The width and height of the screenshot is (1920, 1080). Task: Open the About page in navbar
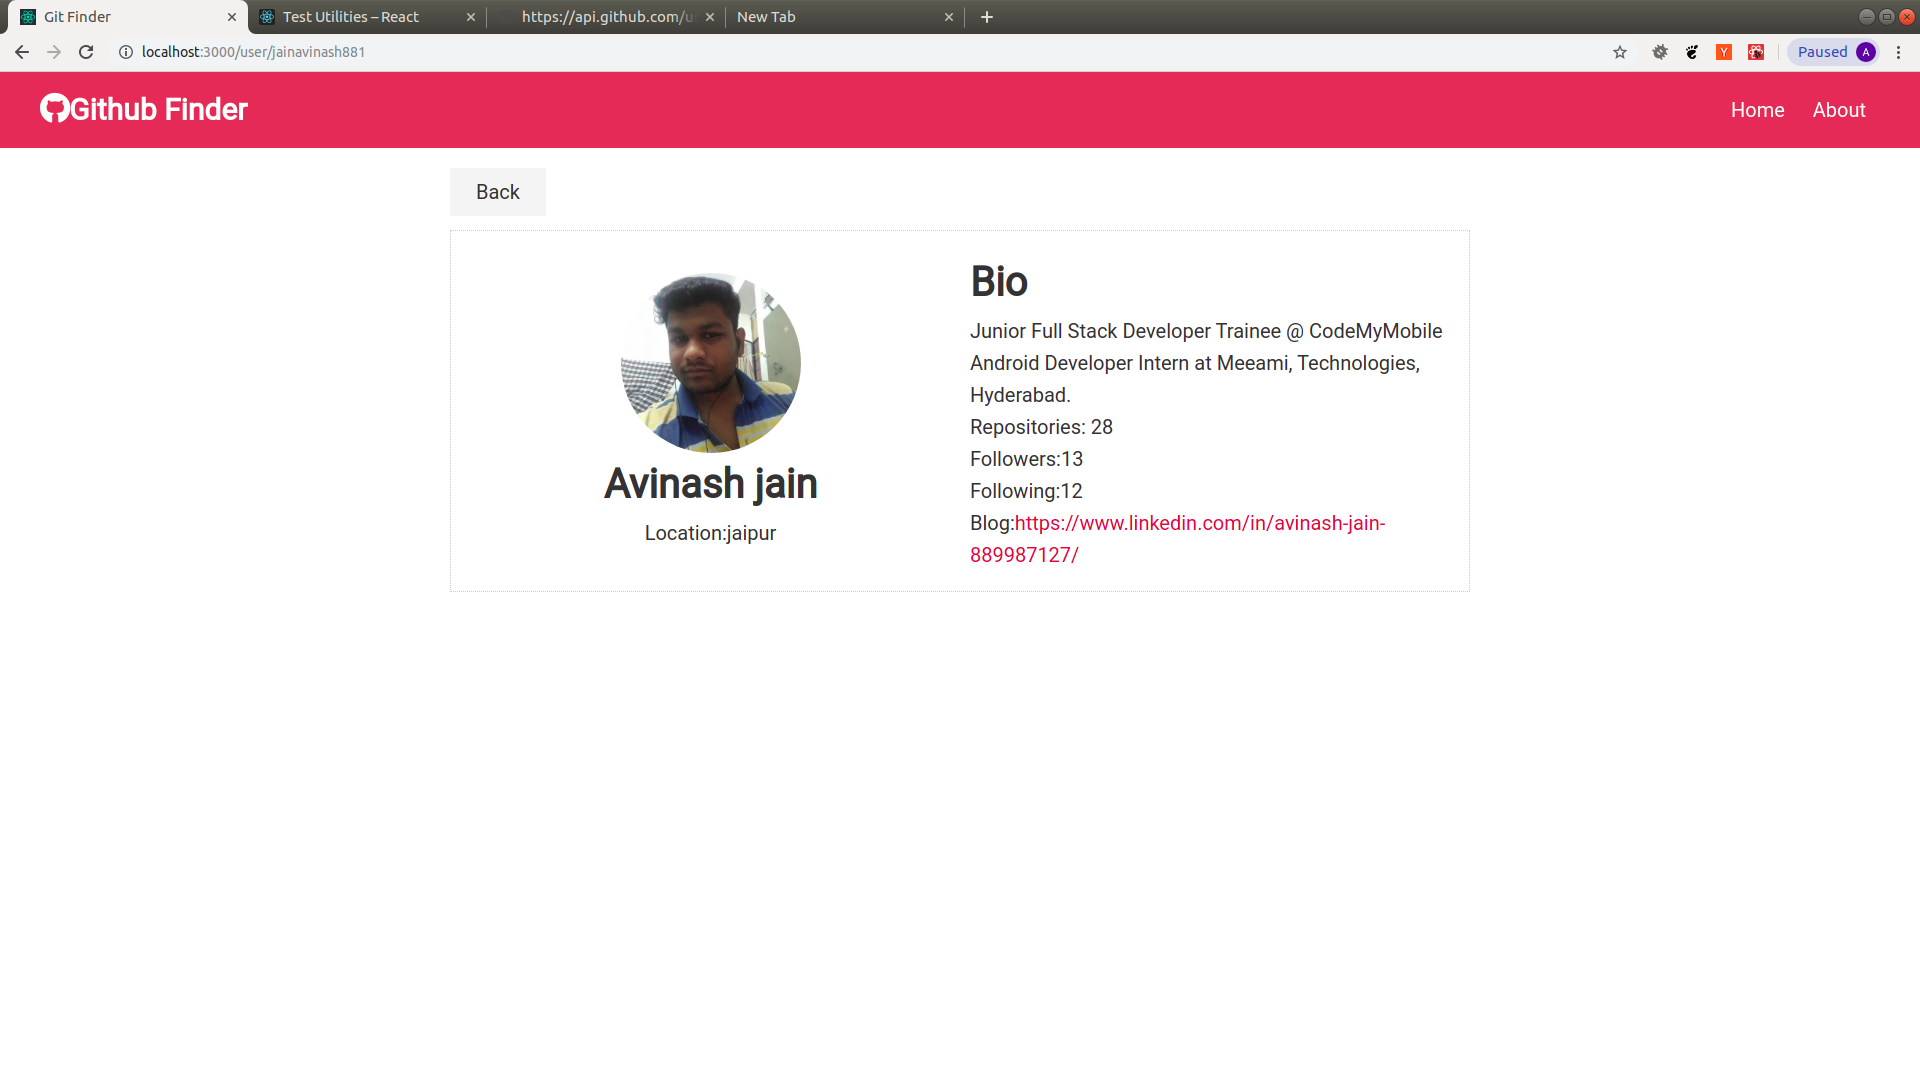pyautogui.click(x=1838, y=110)
